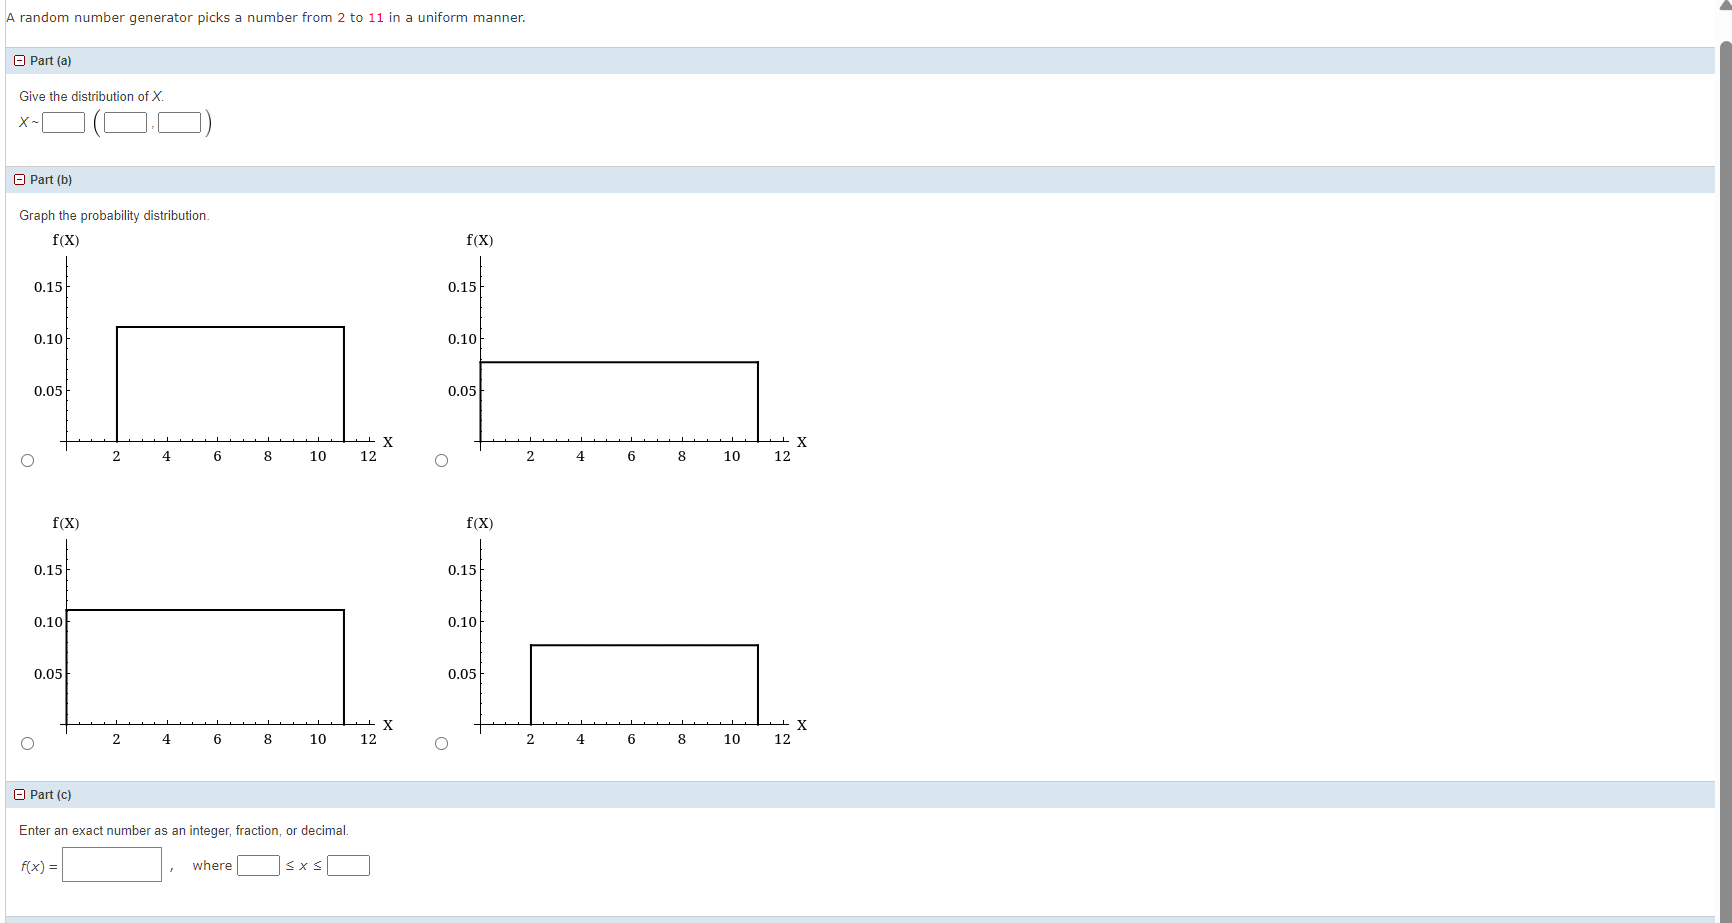Click the lower bound field before ≤ x
Image resolution: width=1732 pixels, height=923 pixels.
(x=258, y=865)
